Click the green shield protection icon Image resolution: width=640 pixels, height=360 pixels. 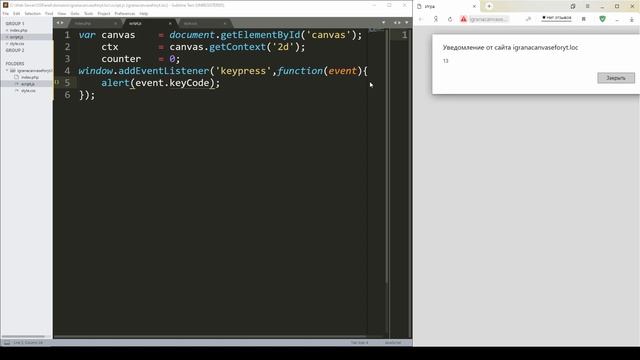602,19
